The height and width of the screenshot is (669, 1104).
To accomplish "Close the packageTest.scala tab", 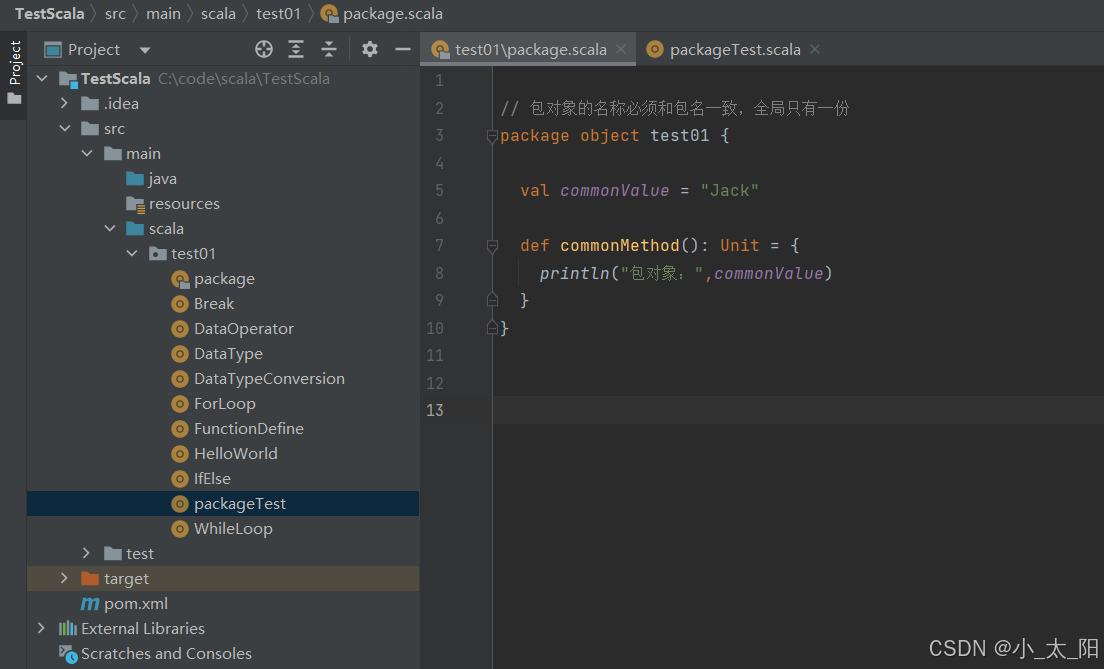I will click(815, 49).
